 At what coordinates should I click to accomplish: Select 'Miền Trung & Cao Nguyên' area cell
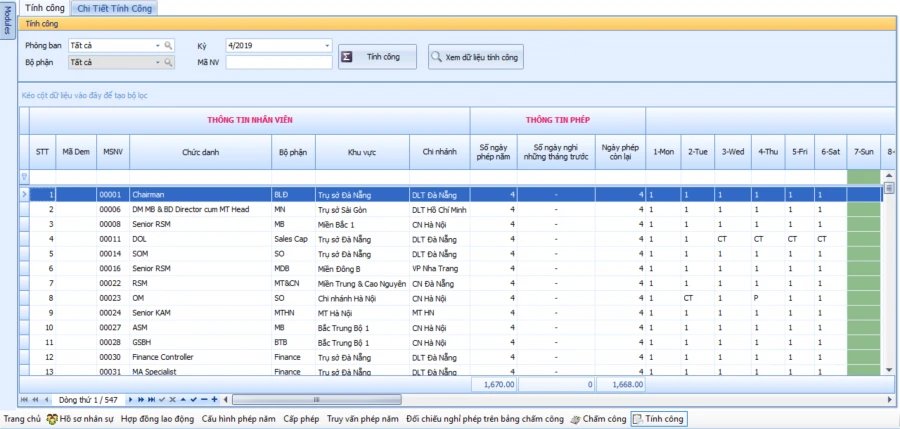coord(362,284)
